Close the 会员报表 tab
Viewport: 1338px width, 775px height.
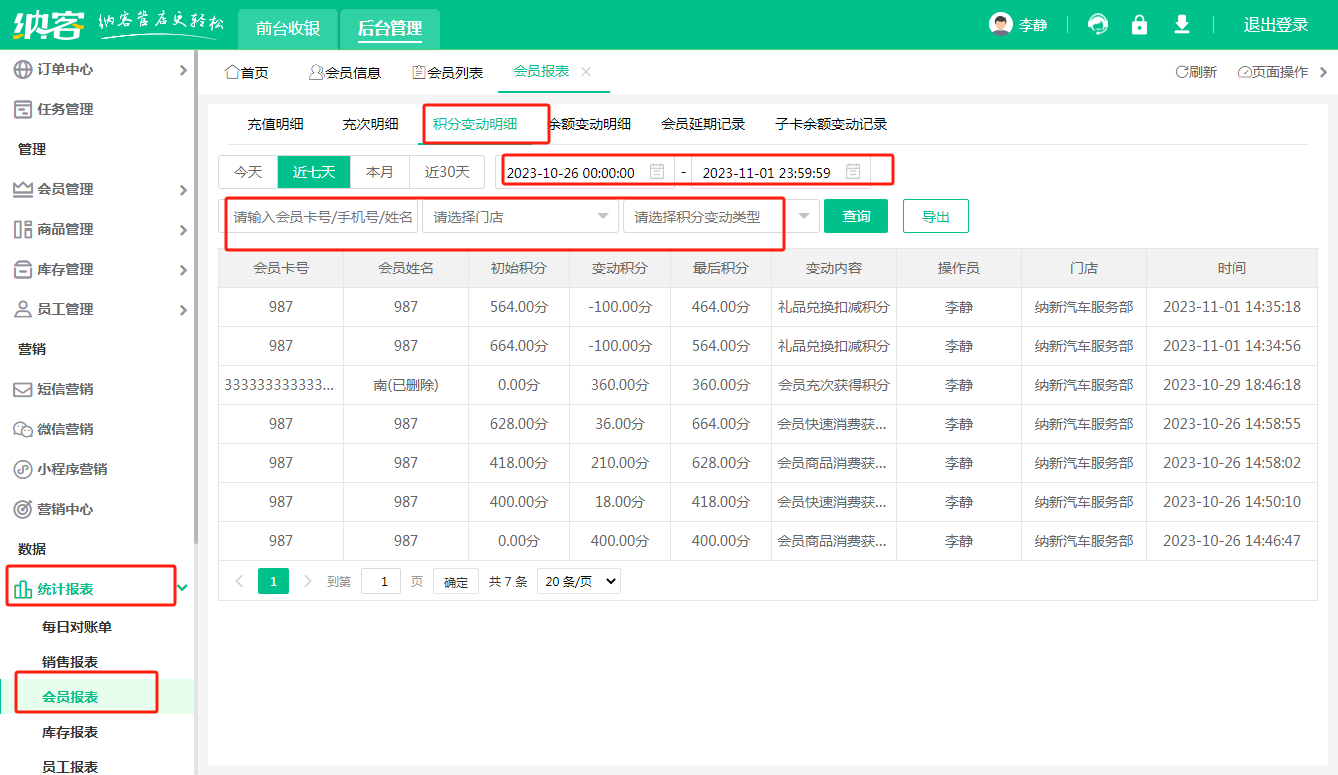(586, 71)
